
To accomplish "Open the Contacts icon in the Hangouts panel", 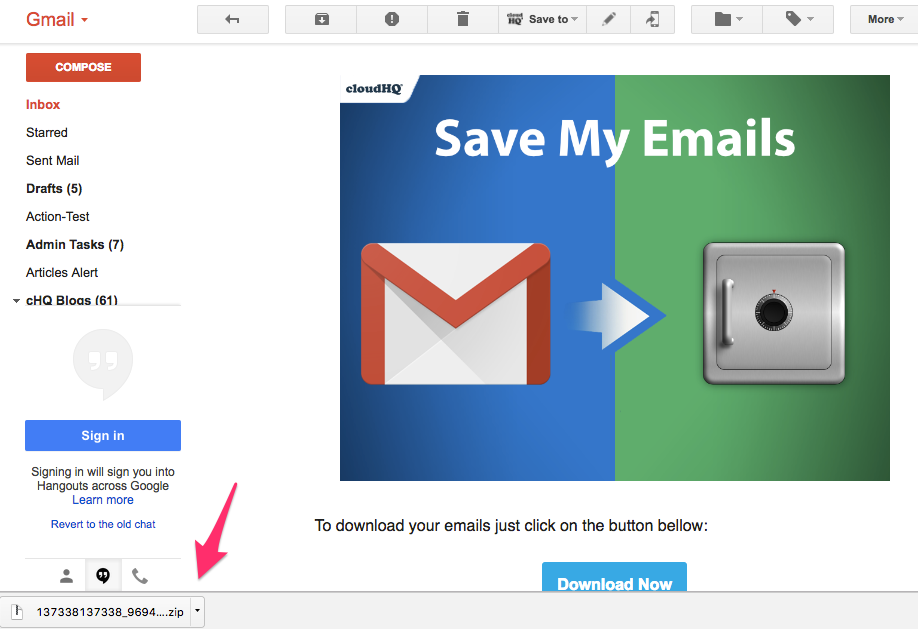I will click(x=66, y=575).
